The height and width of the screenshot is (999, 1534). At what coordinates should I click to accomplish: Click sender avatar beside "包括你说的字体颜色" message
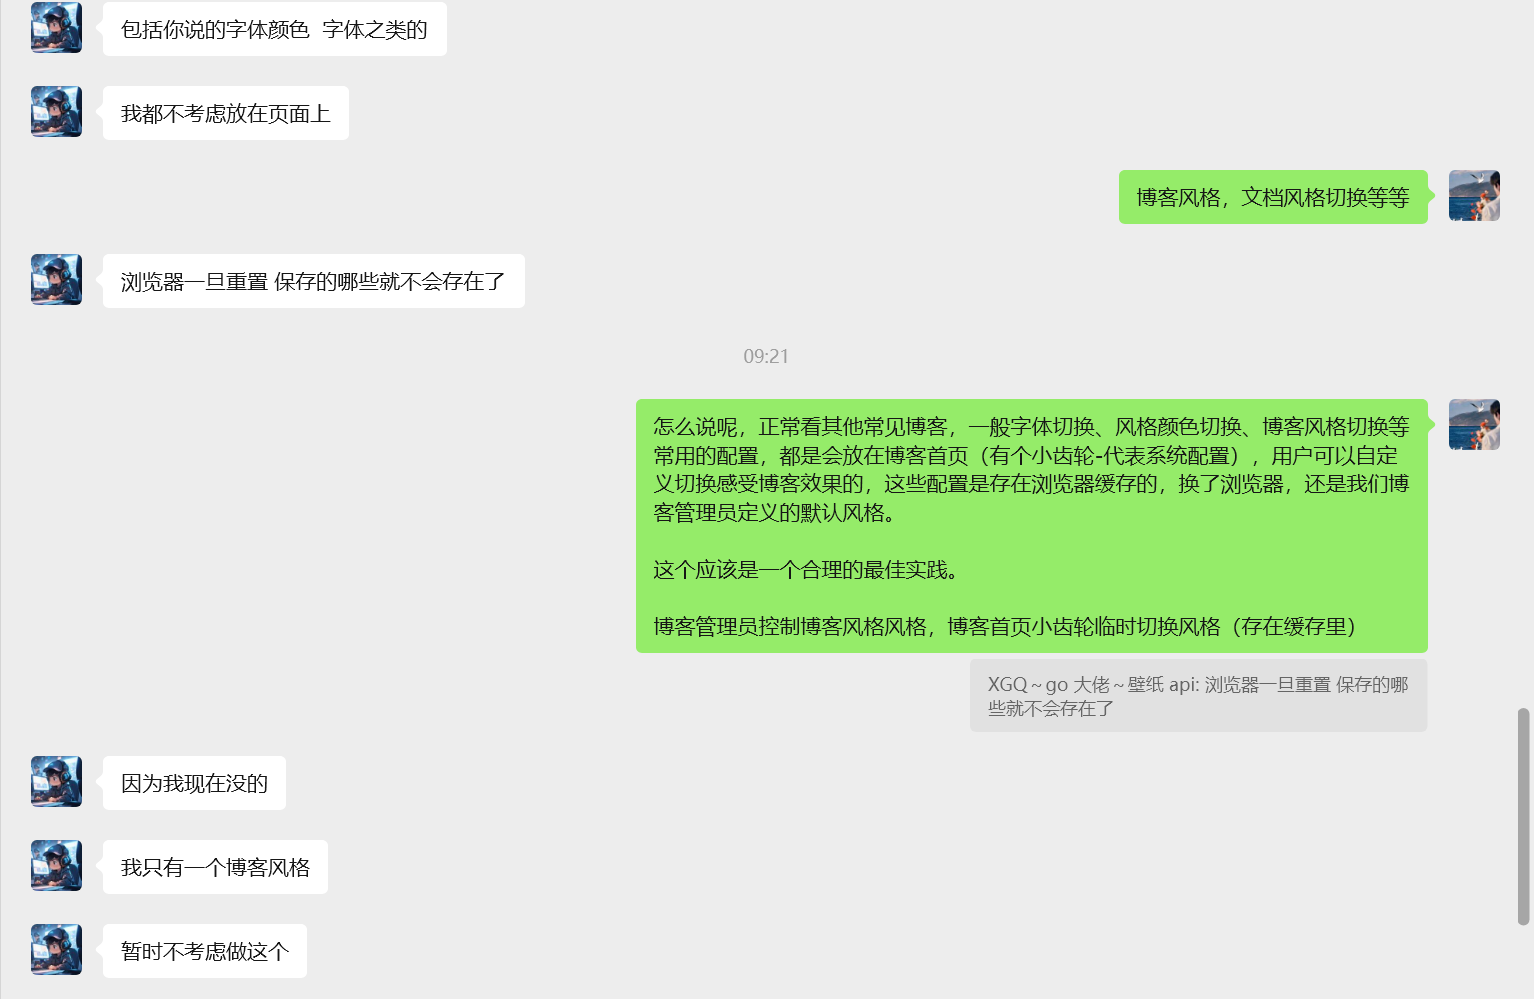pyautogui.click(x=56, y=28)
